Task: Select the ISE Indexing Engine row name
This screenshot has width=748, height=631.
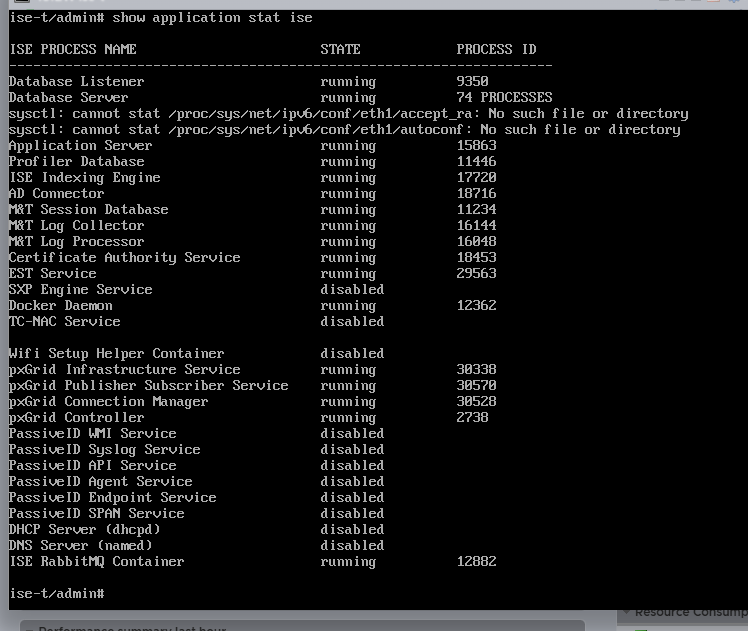Action: [x=84, y=177]
